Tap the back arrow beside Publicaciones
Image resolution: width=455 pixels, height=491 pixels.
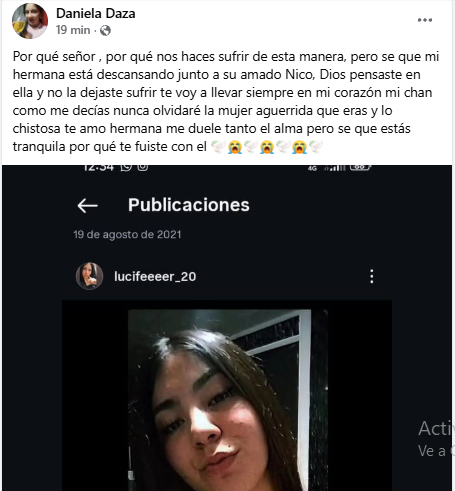87,205
